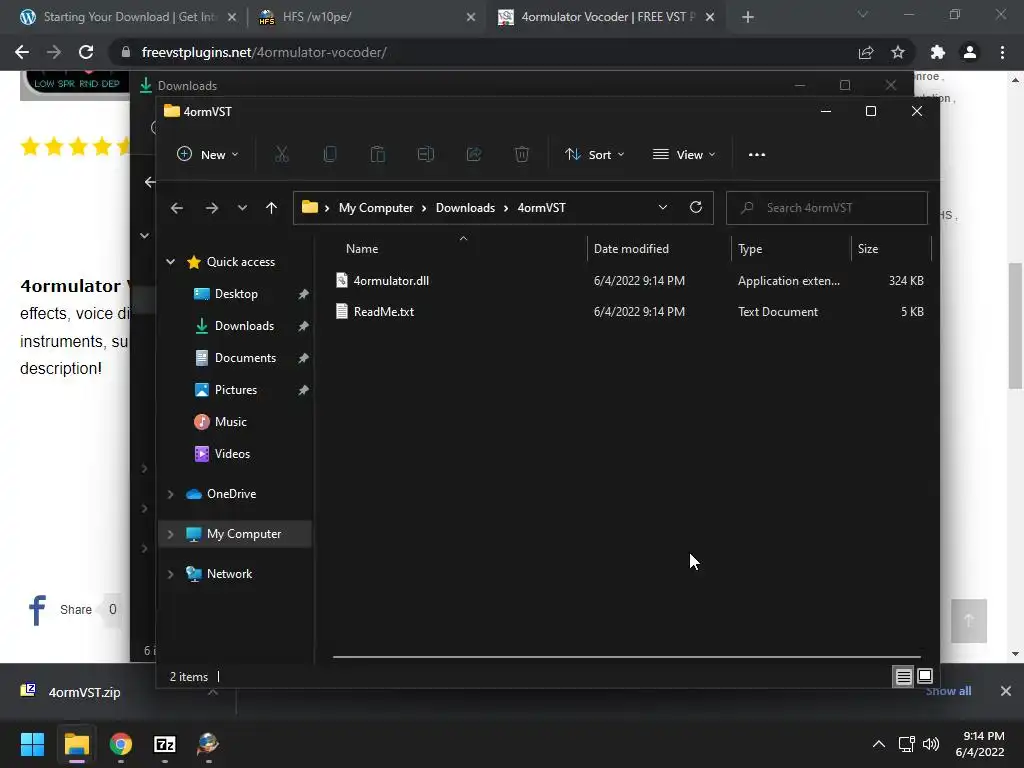Screen dimensions: 1024x768
Task: Sort by the Type column header
Action: [x=750, y=249]
